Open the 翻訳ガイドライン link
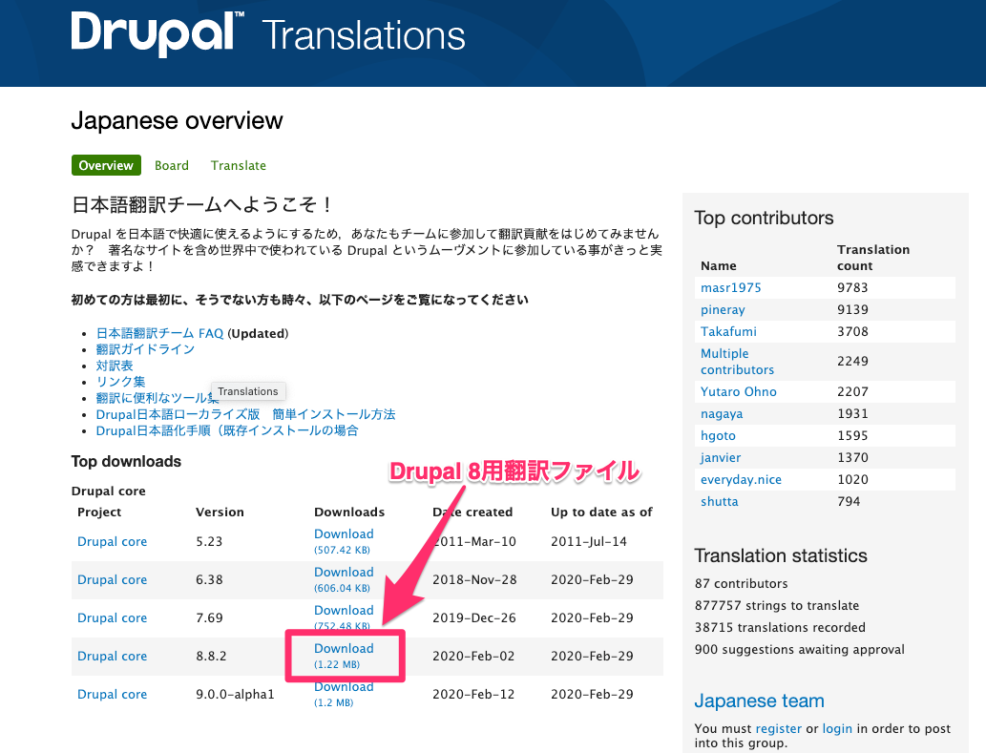Screen dimensions: 986x753 point(145,349)
